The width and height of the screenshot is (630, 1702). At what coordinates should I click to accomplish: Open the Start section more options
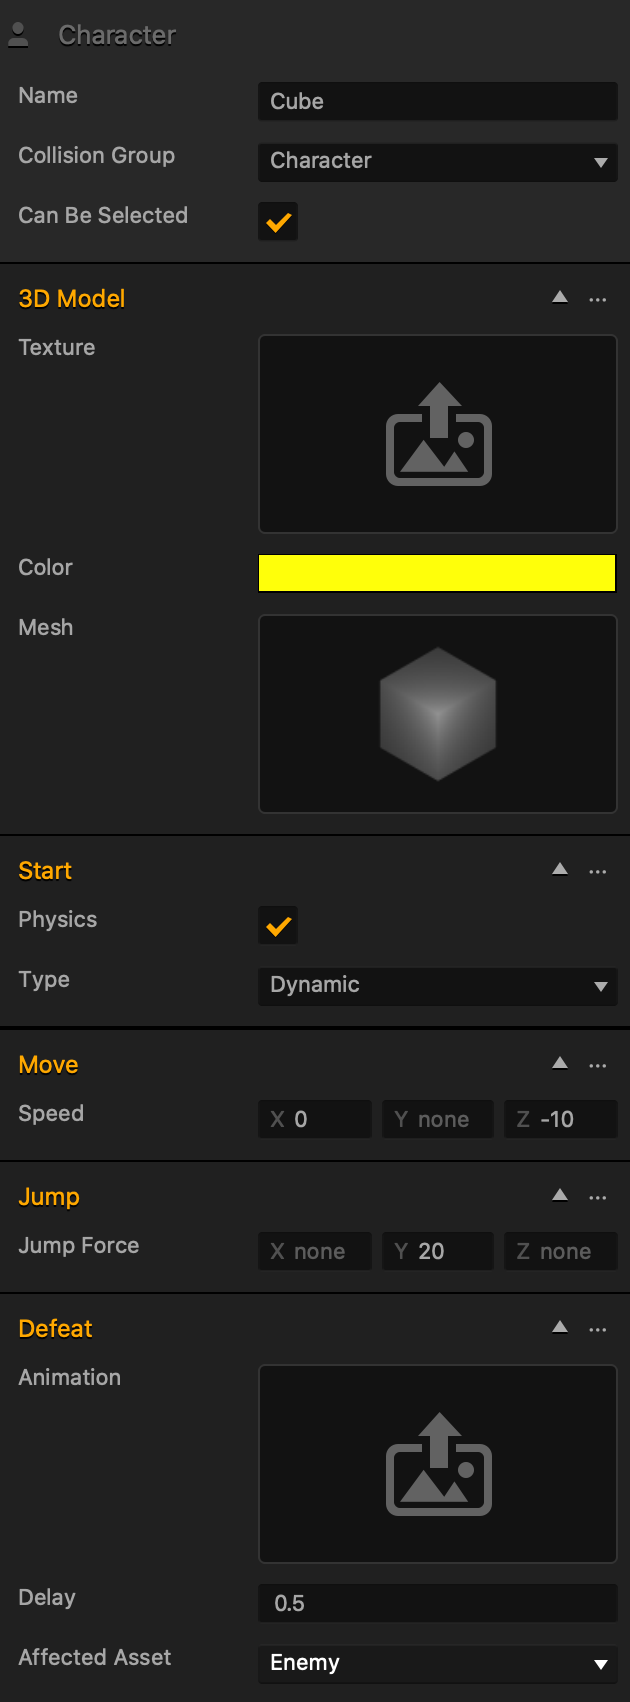click(598, 871)
